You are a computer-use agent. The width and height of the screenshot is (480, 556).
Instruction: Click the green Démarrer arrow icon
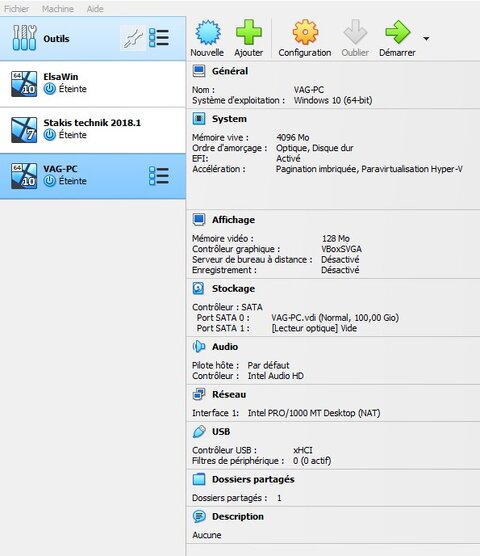click(x=397, y=32)
